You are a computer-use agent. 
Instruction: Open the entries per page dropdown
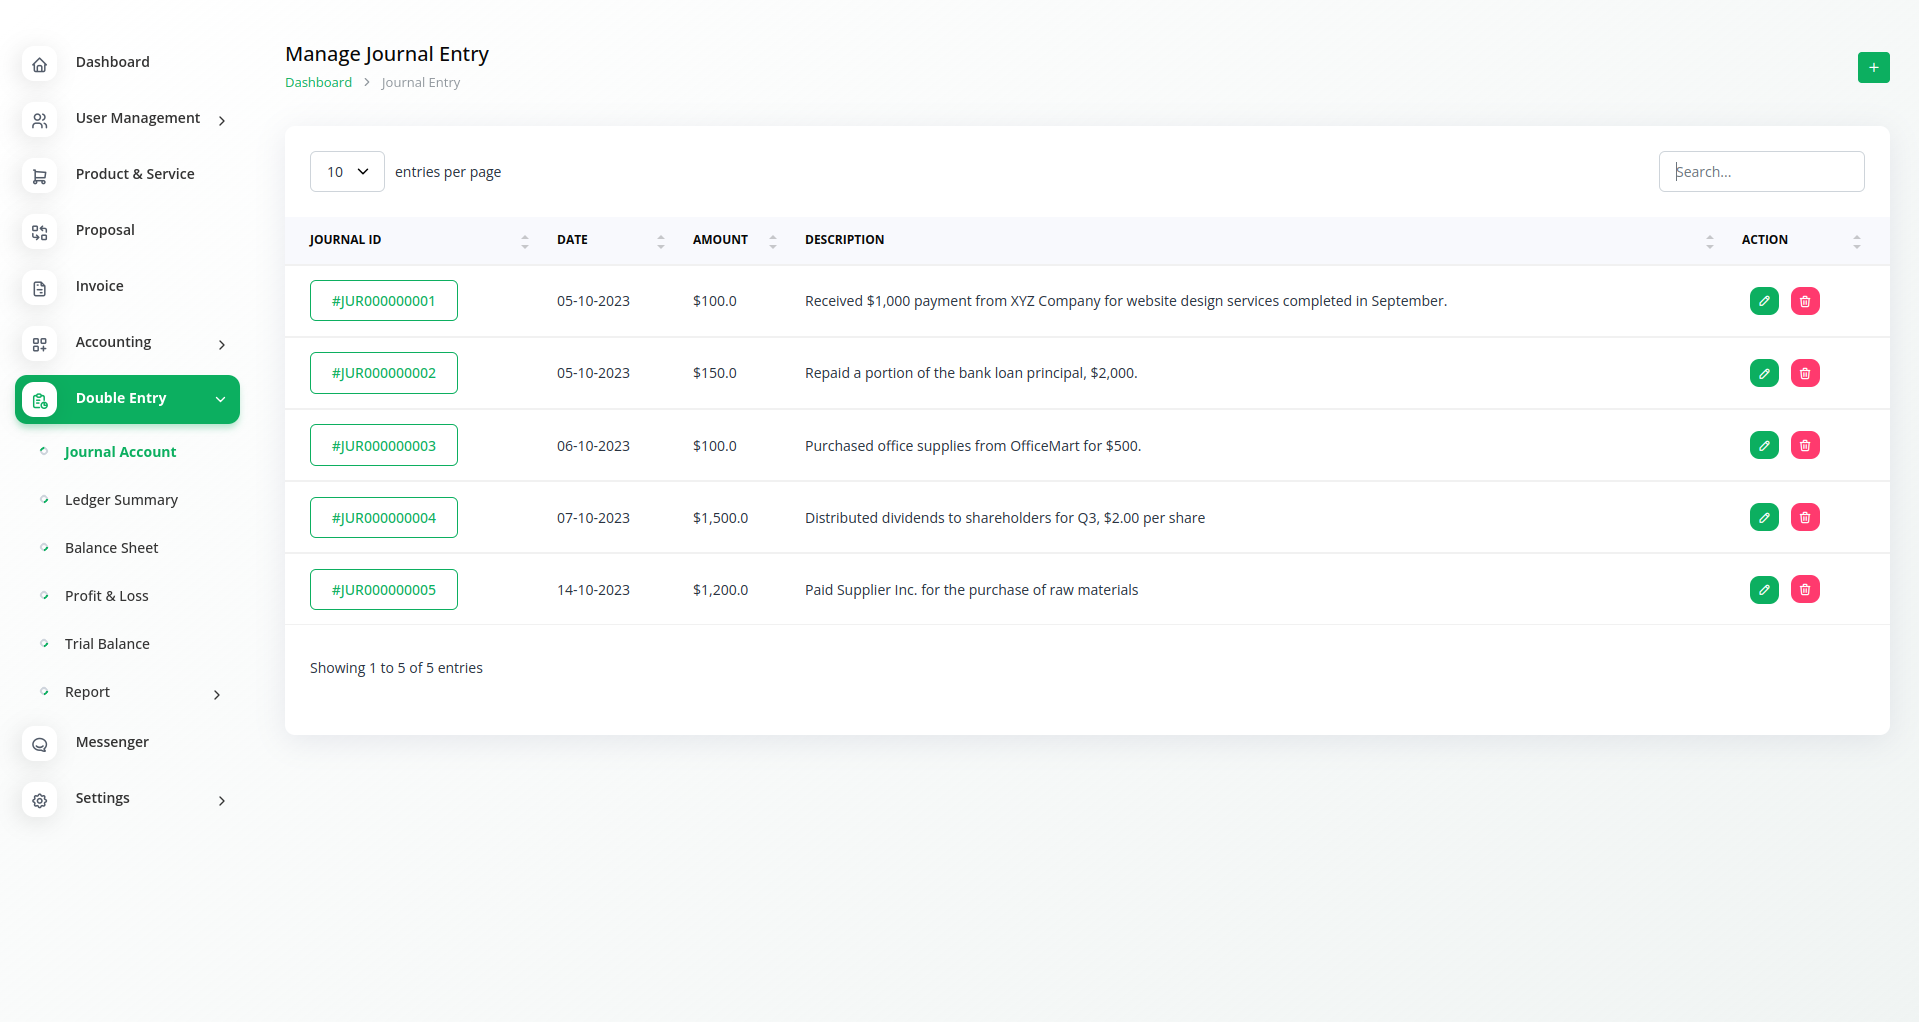347,172
